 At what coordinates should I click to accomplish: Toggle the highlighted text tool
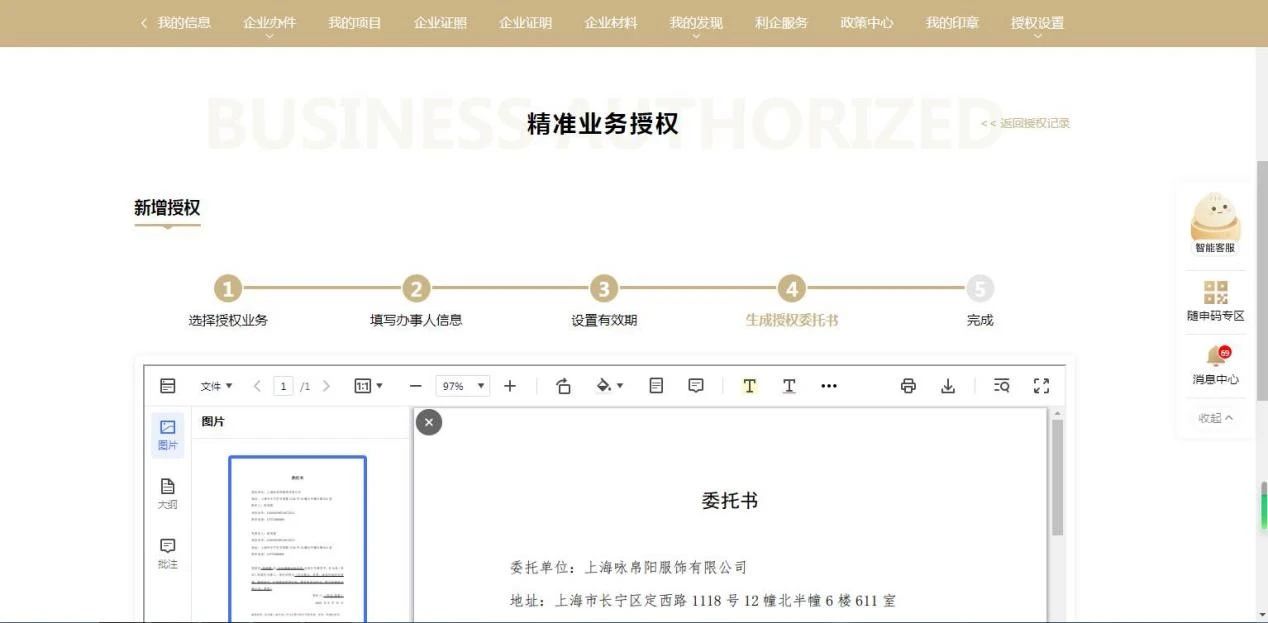[749, 386]
